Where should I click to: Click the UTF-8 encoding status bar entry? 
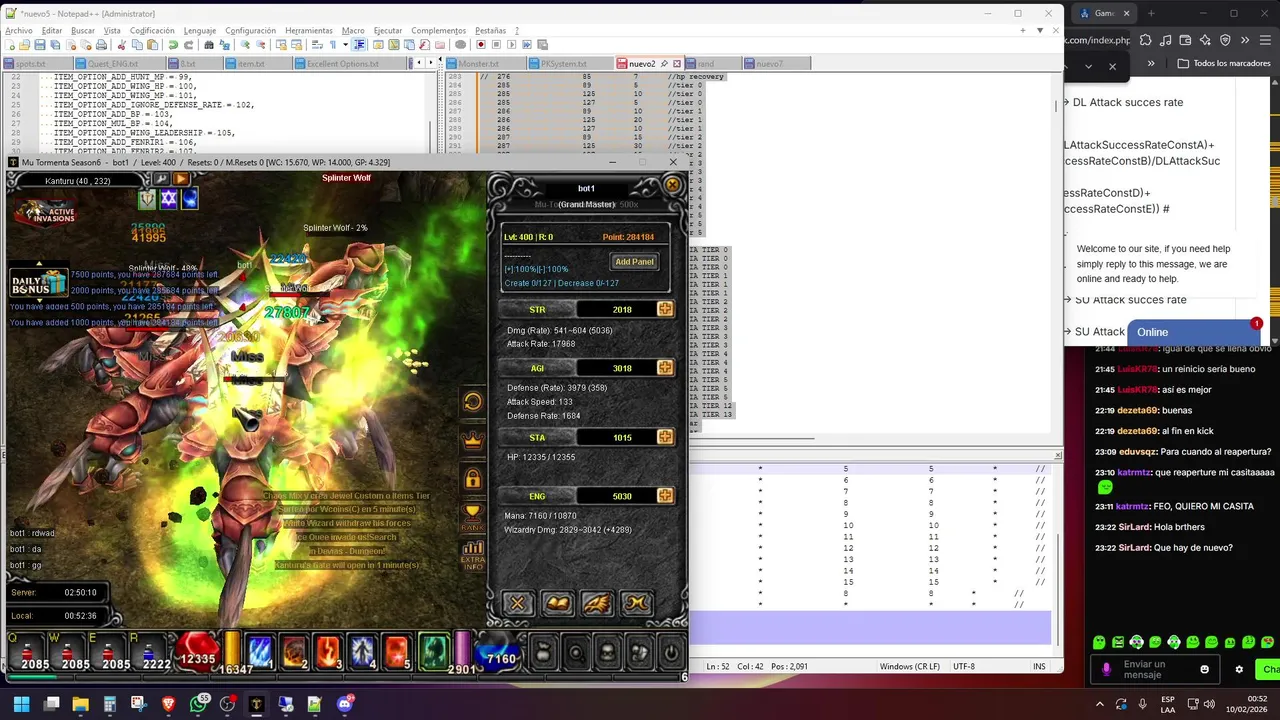(964, 666)
